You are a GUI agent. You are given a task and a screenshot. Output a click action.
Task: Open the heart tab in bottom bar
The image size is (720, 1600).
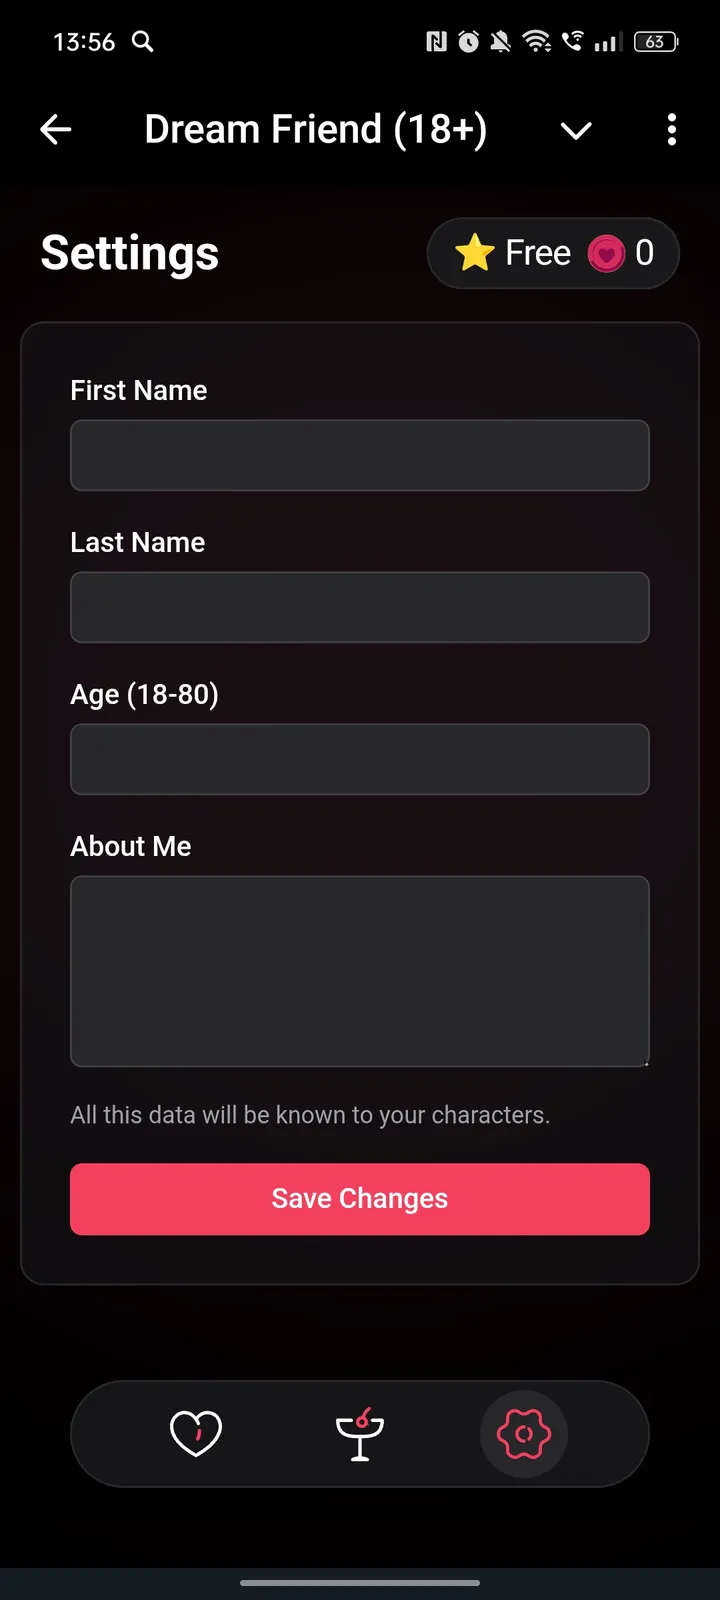click(x=196, y=1434)
